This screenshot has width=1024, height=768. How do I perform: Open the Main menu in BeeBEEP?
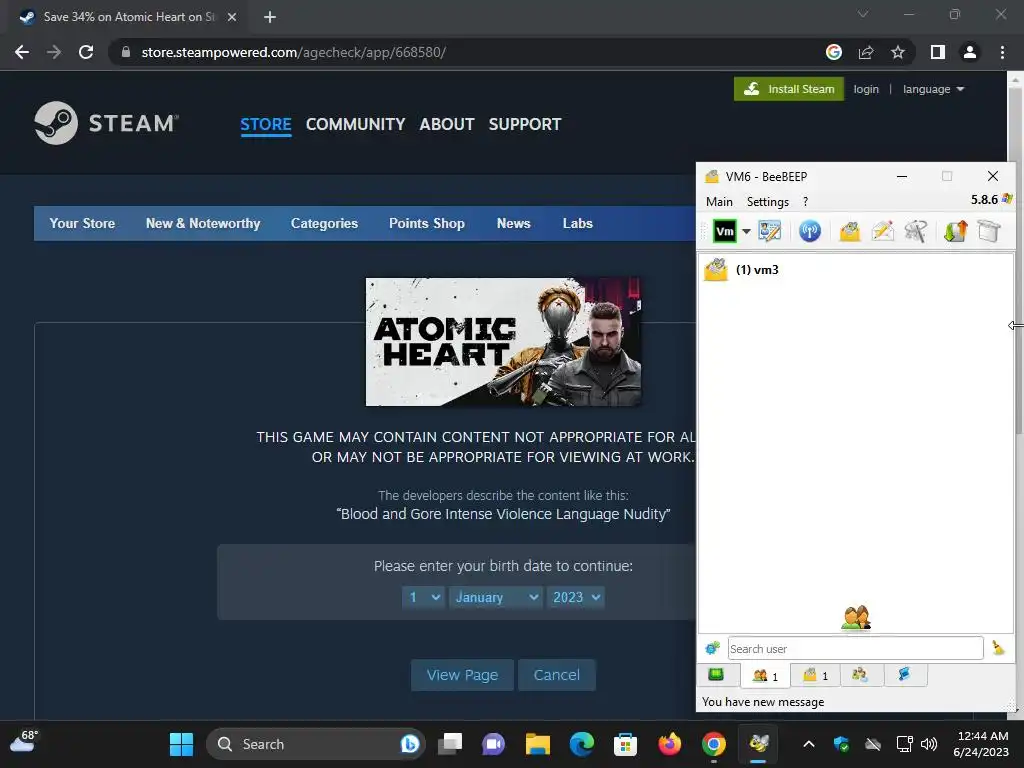(719, 202)
